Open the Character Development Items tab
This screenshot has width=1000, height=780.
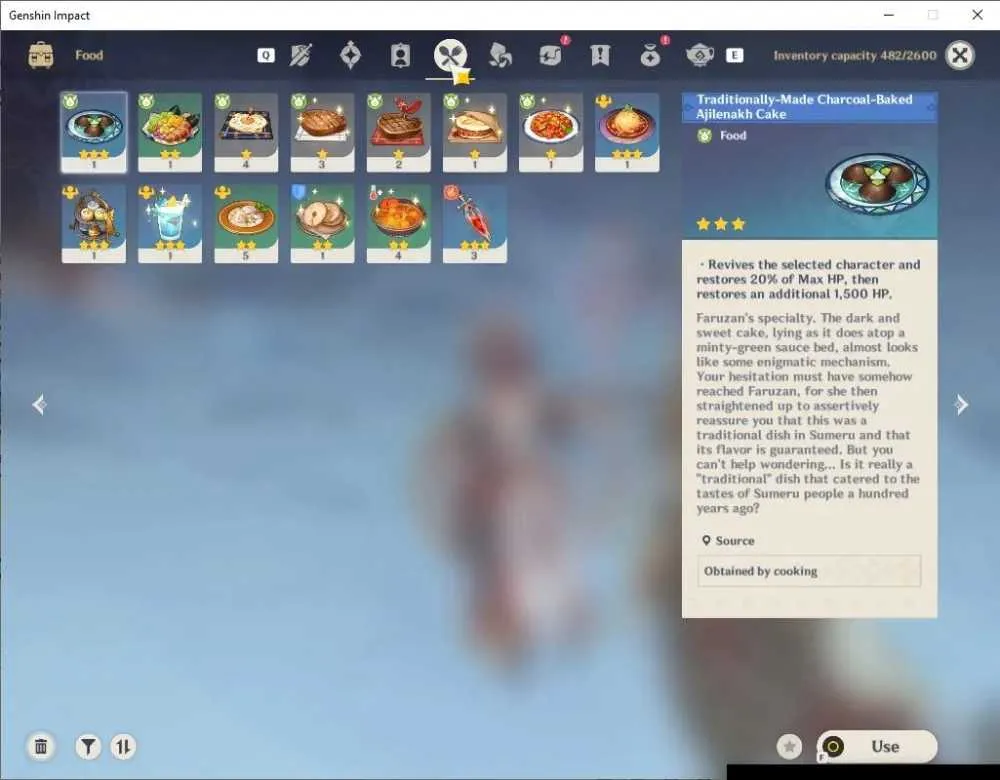click(x=400, y=55)
